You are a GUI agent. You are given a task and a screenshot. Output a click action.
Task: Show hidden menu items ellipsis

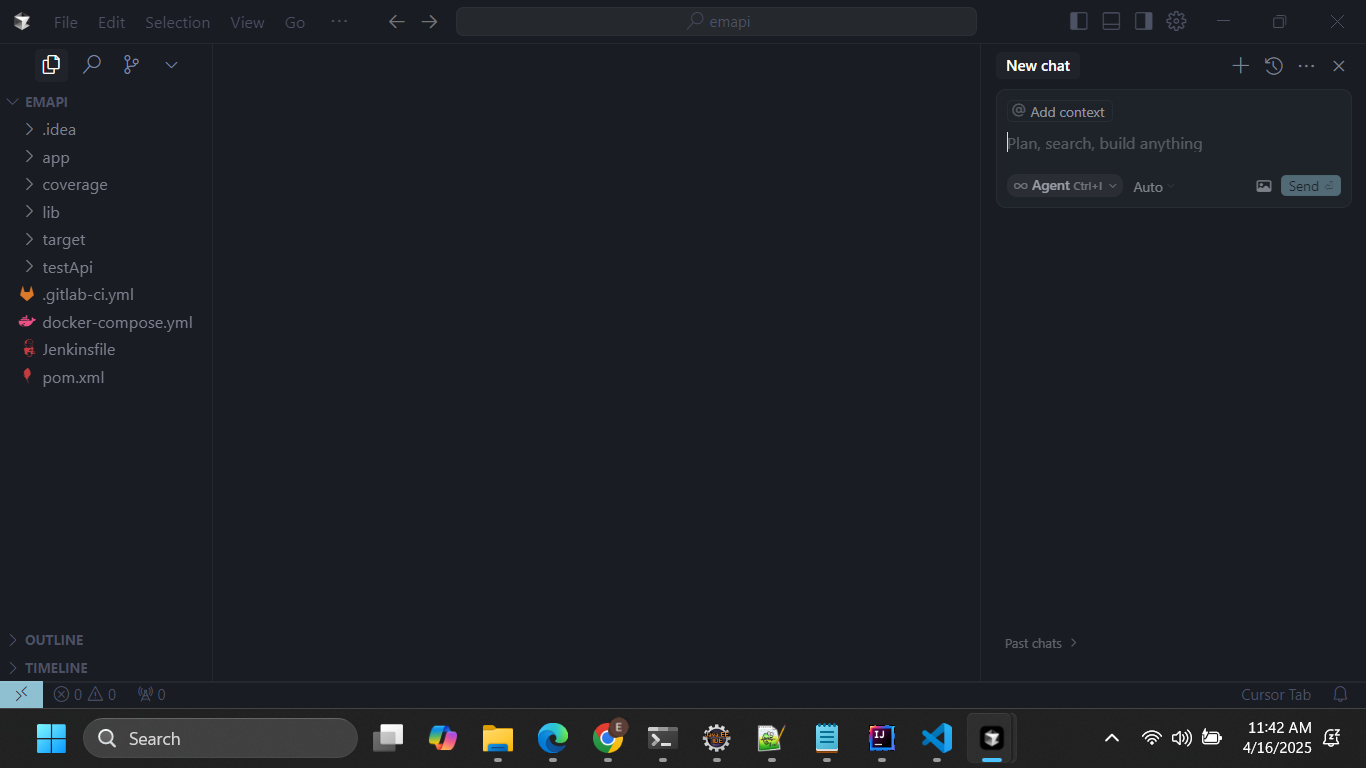339,22
